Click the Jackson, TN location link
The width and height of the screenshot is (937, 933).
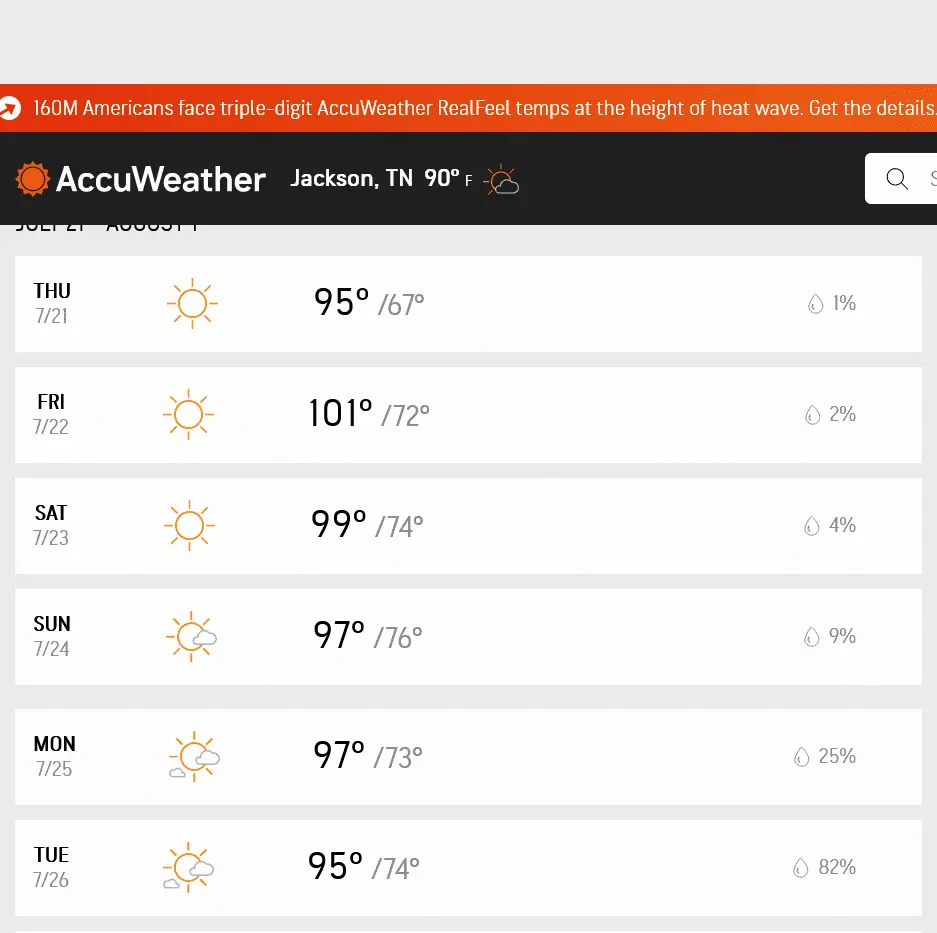pyautogui.click(x=351, y=179)
